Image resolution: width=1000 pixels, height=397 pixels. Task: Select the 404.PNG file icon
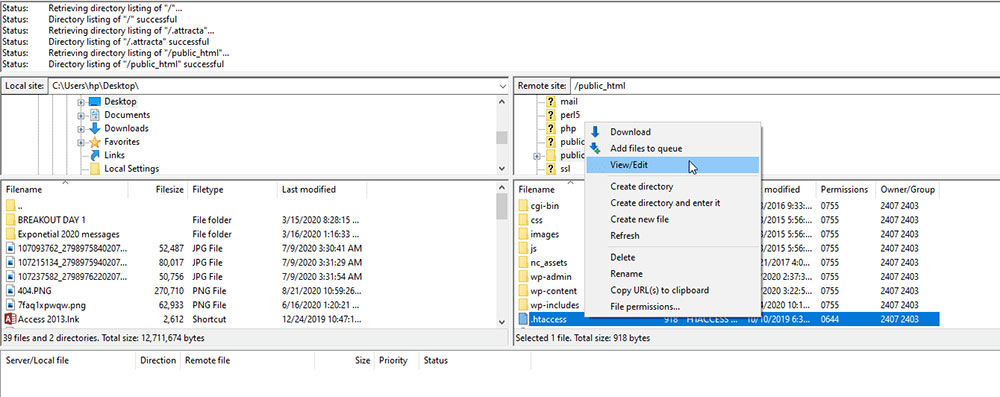[x=10, y=290]
